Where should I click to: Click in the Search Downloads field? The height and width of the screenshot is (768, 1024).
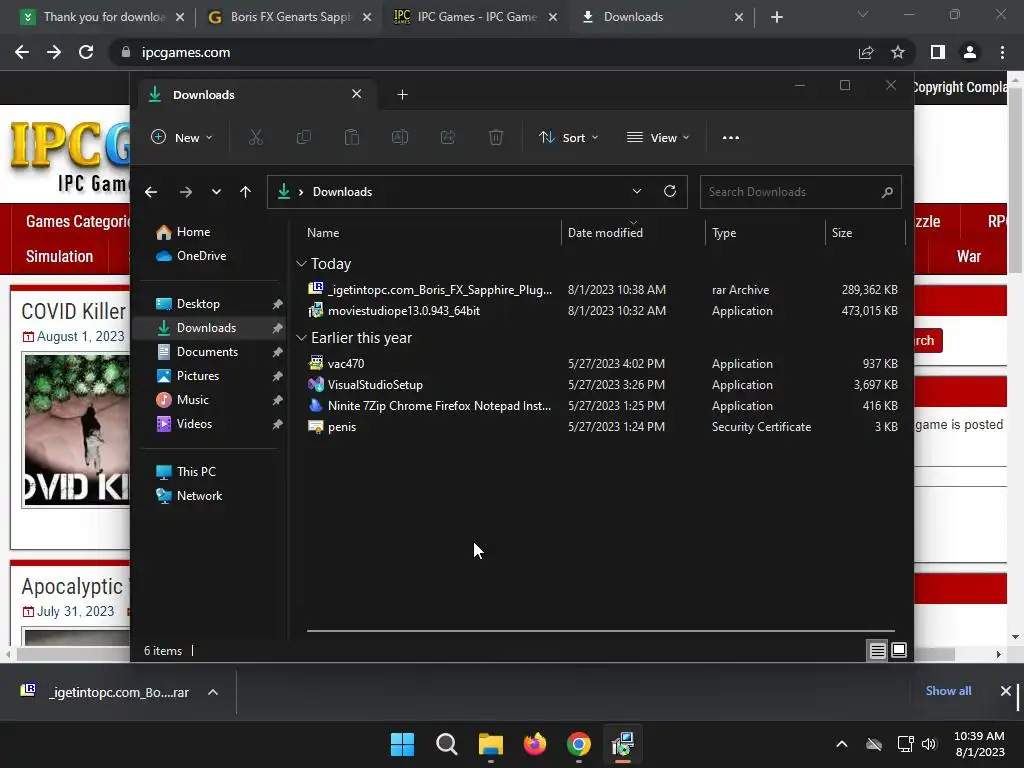[x=790, y=192]
